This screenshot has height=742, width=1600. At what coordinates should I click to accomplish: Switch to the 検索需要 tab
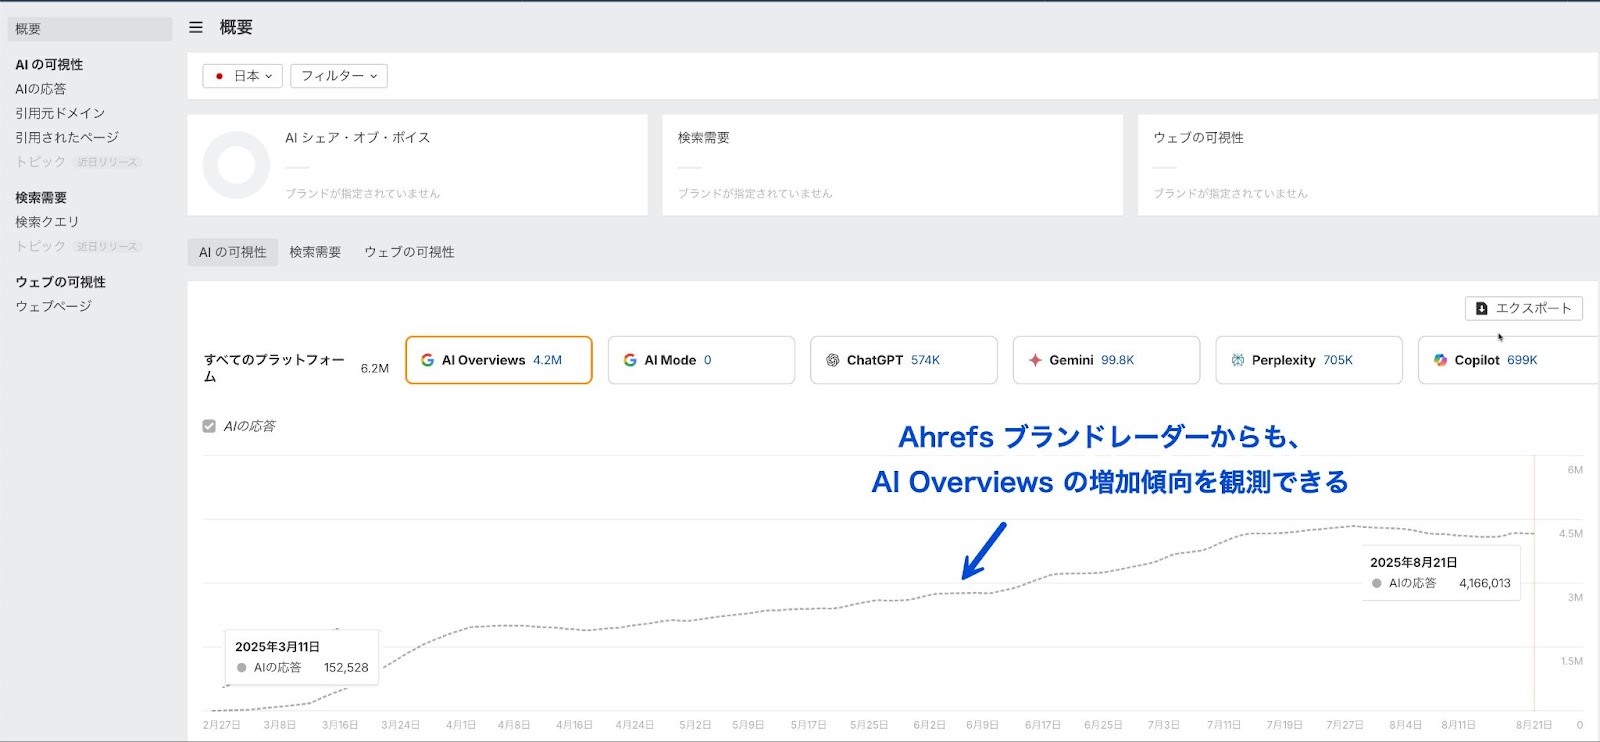point(315,252)
